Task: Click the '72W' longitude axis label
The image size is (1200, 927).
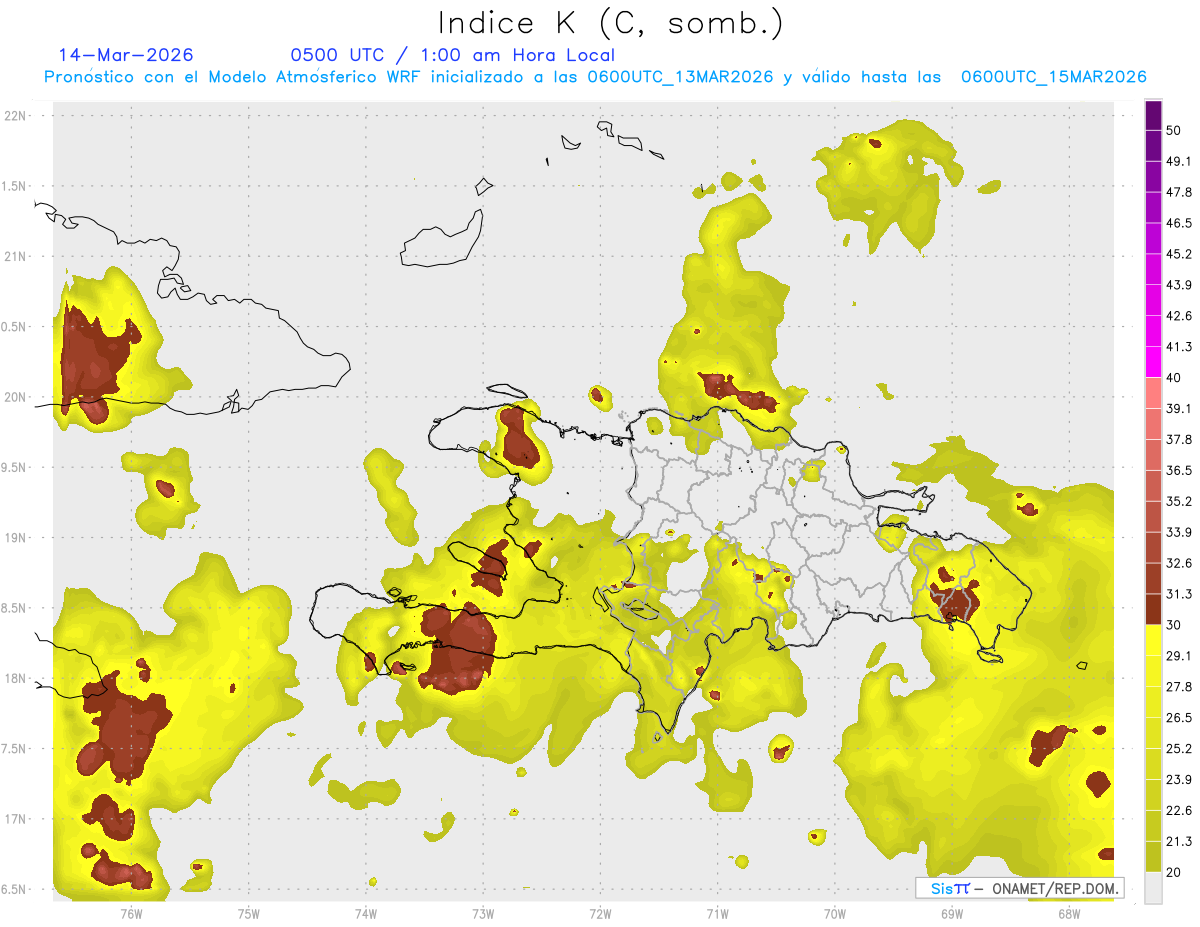Action: (600, 913)
